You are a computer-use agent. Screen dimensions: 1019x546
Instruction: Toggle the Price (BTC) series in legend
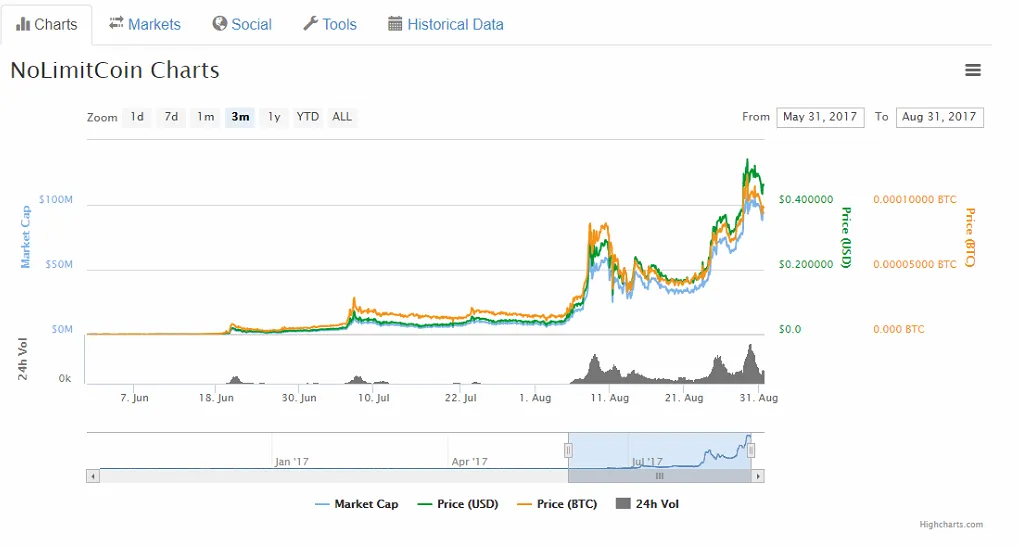click(557, 504)
